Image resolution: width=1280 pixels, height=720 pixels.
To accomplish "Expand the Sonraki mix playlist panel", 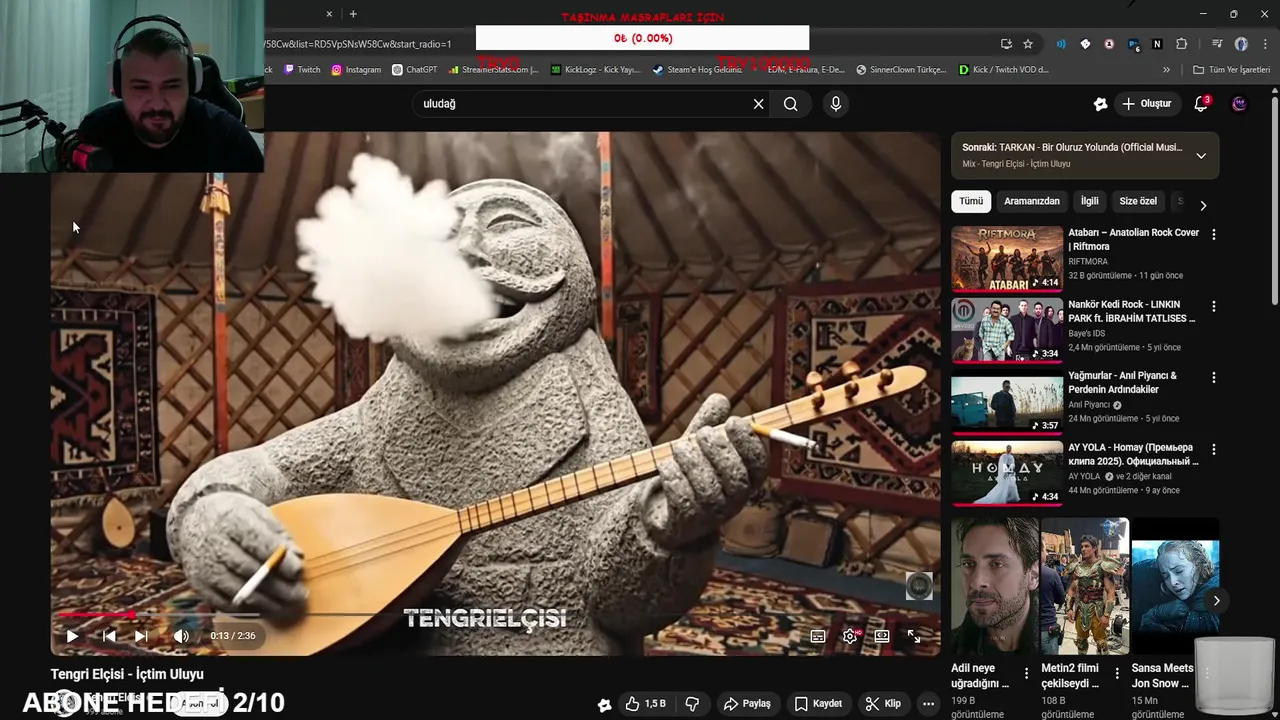I will tap(1201, 156).
